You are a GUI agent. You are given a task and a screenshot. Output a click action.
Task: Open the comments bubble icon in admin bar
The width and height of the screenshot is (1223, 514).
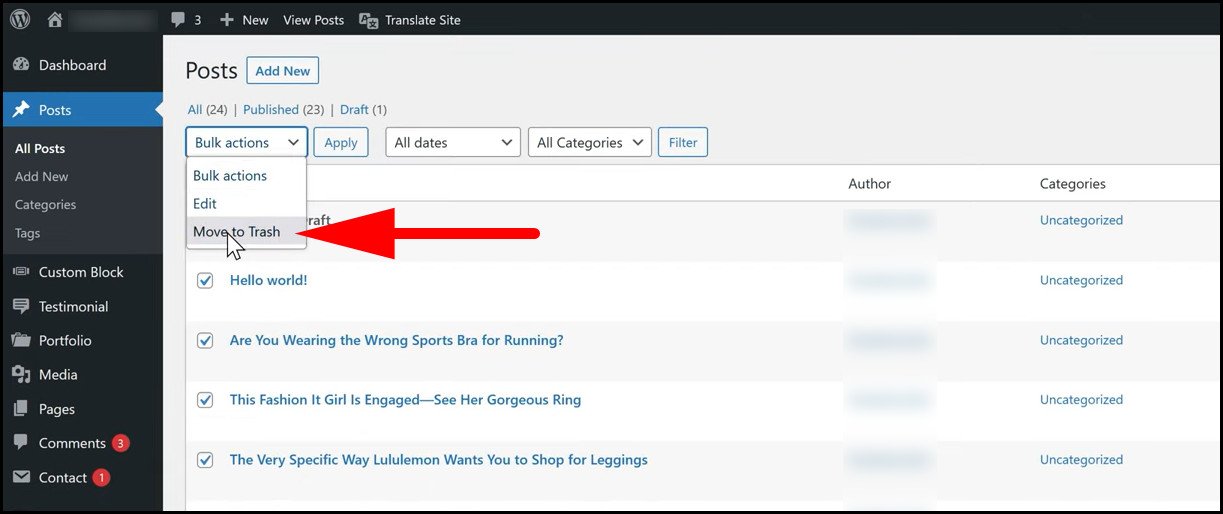(177, 20)
